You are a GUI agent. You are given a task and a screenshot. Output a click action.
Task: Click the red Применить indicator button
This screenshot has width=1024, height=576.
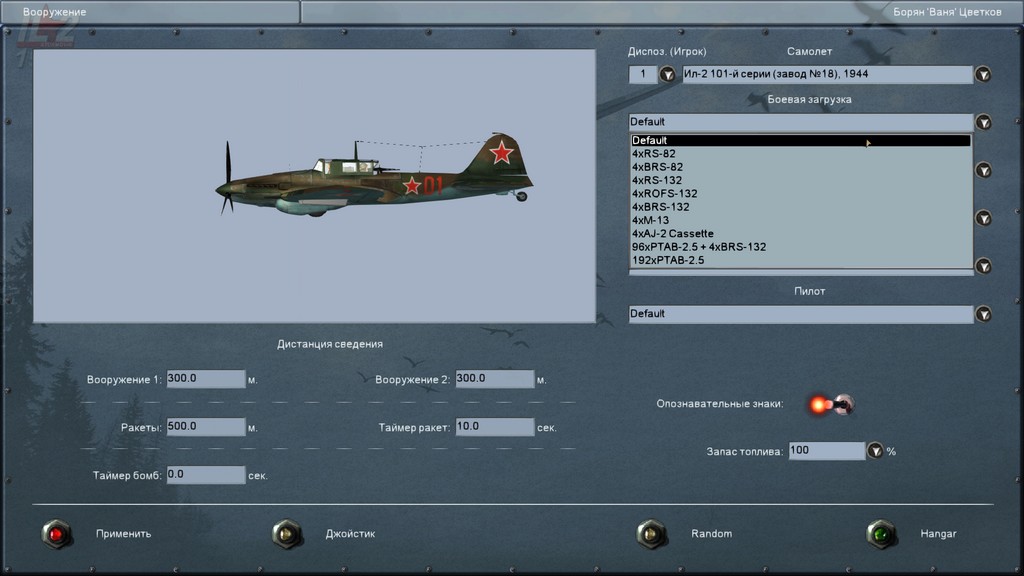tap(57, 534)
